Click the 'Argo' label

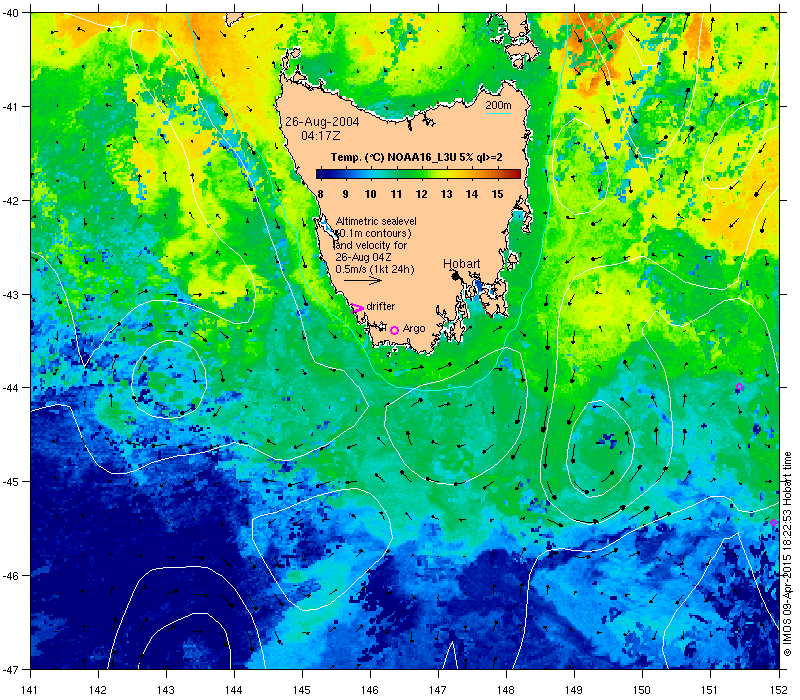point(414,329)
